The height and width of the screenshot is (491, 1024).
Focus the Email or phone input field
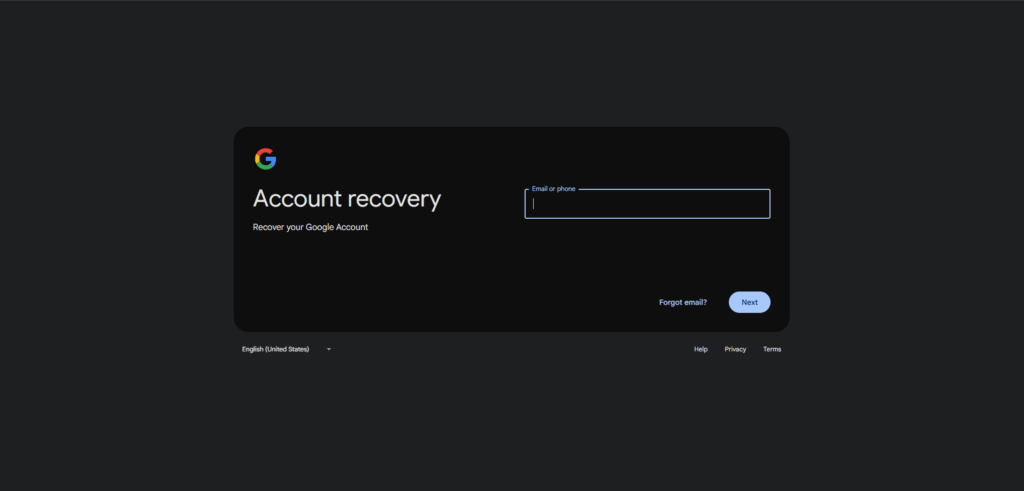pos(647,204)
